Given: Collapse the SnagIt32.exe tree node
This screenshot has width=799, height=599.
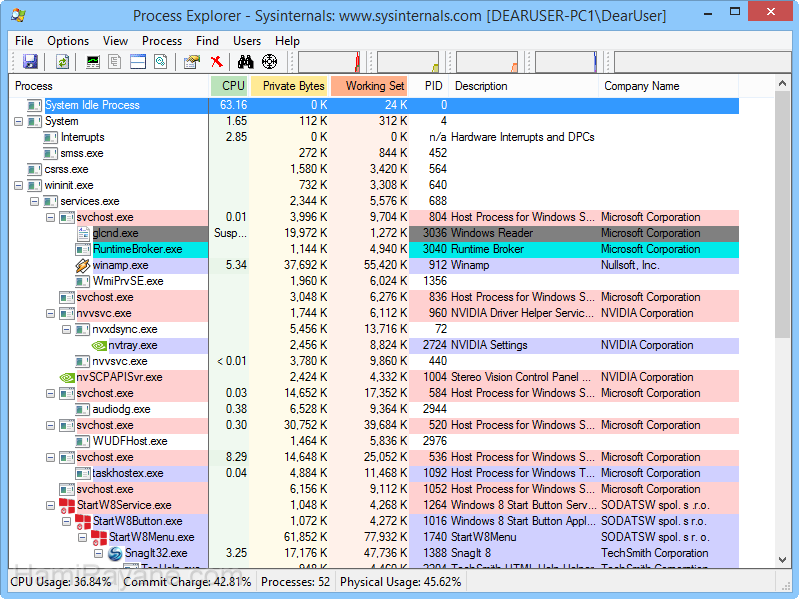Looking at the screenshot, I should click(x=98, y=553).
